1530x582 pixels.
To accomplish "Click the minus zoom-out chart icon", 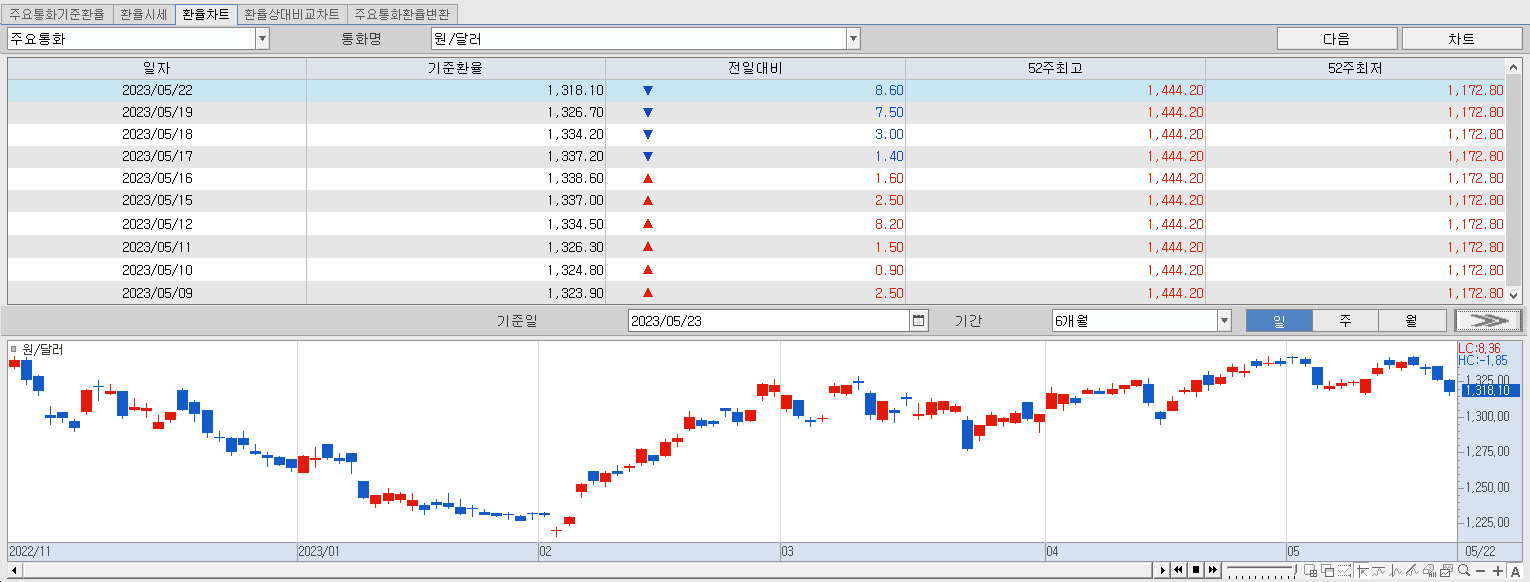I will tap(1481, 571).
